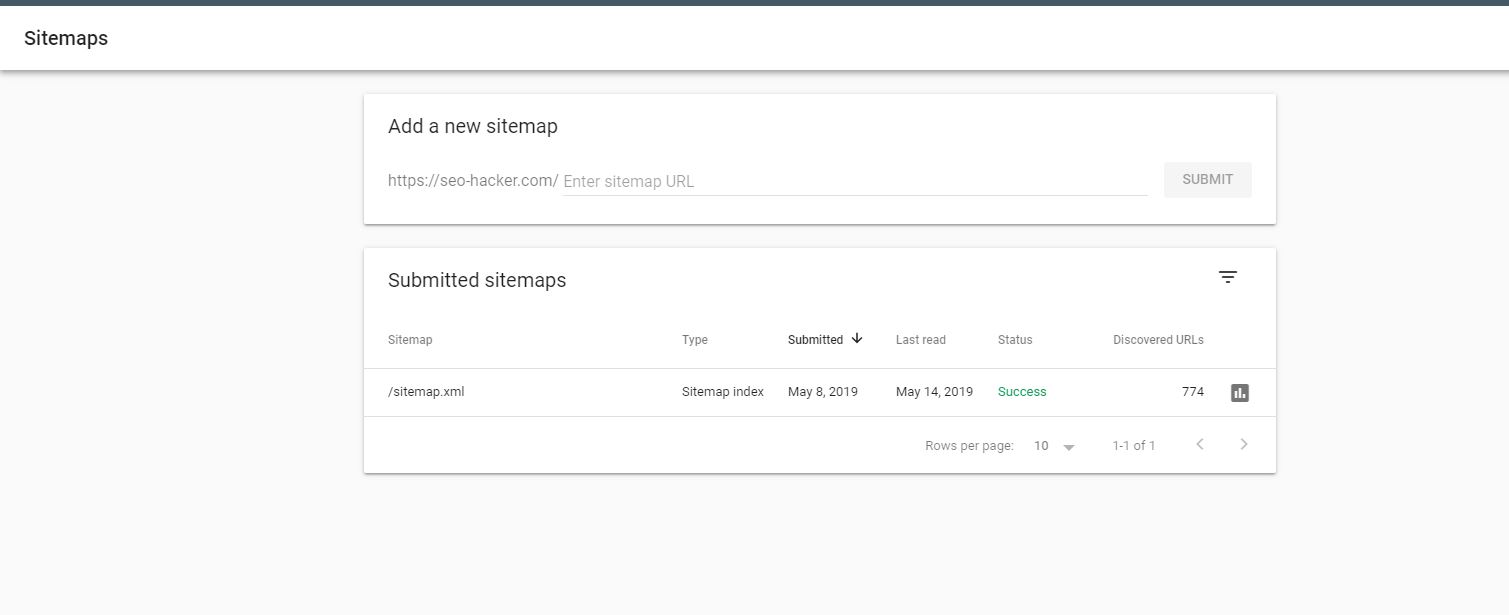This screenshot has width=1509, height=615.
Task: Open the filter icon in Submitted sitemaps
Action: 1228,277
